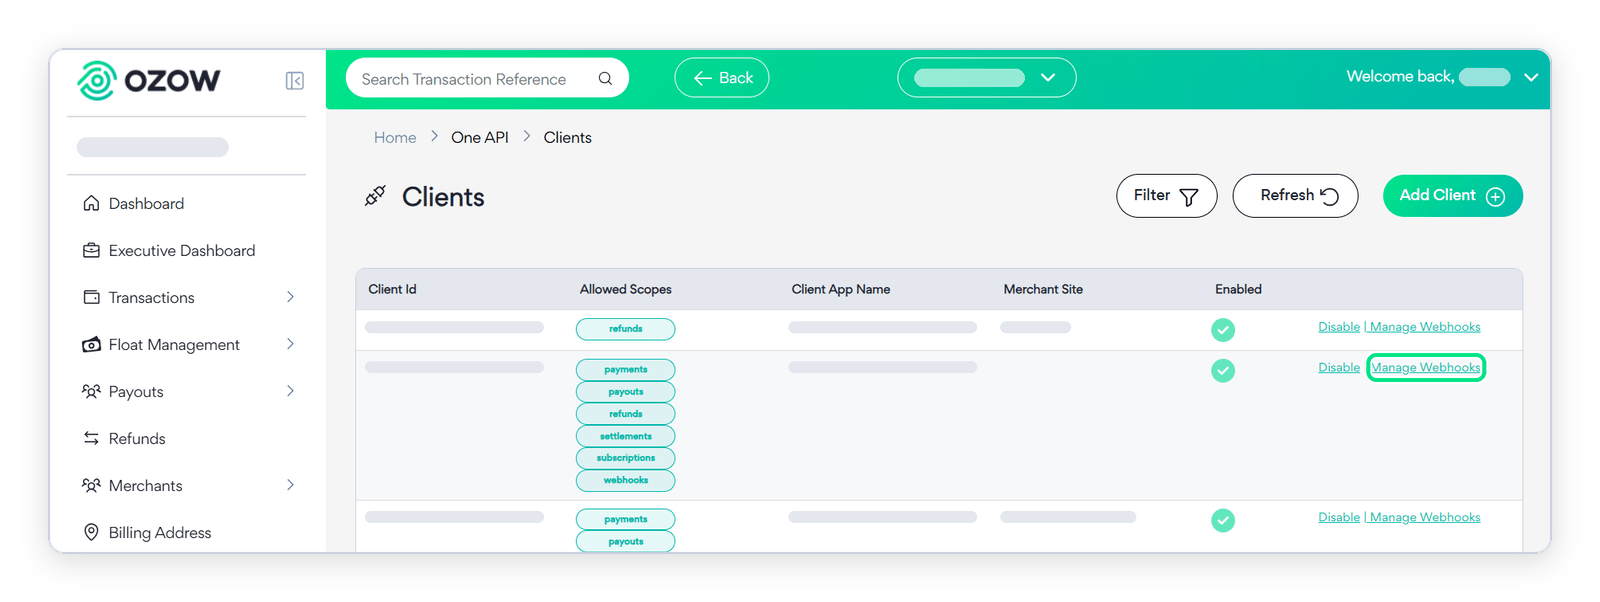Click the Client App Name column header
The height and width of the screenshot is (602, 1600).
841,289
